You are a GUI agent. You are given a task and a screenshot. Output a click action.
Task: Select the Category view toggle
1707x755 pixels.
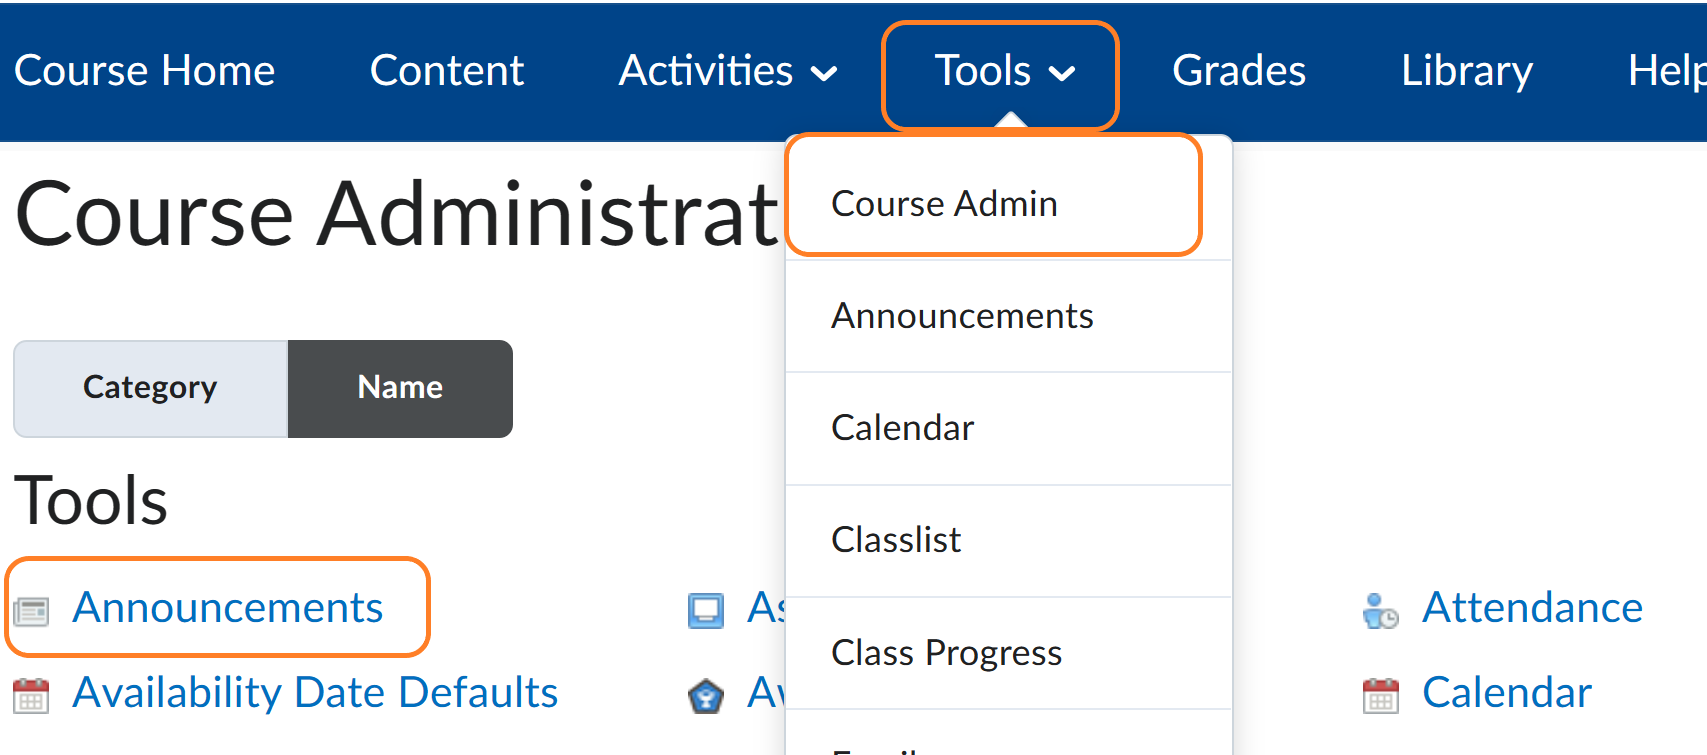(149, 388)
